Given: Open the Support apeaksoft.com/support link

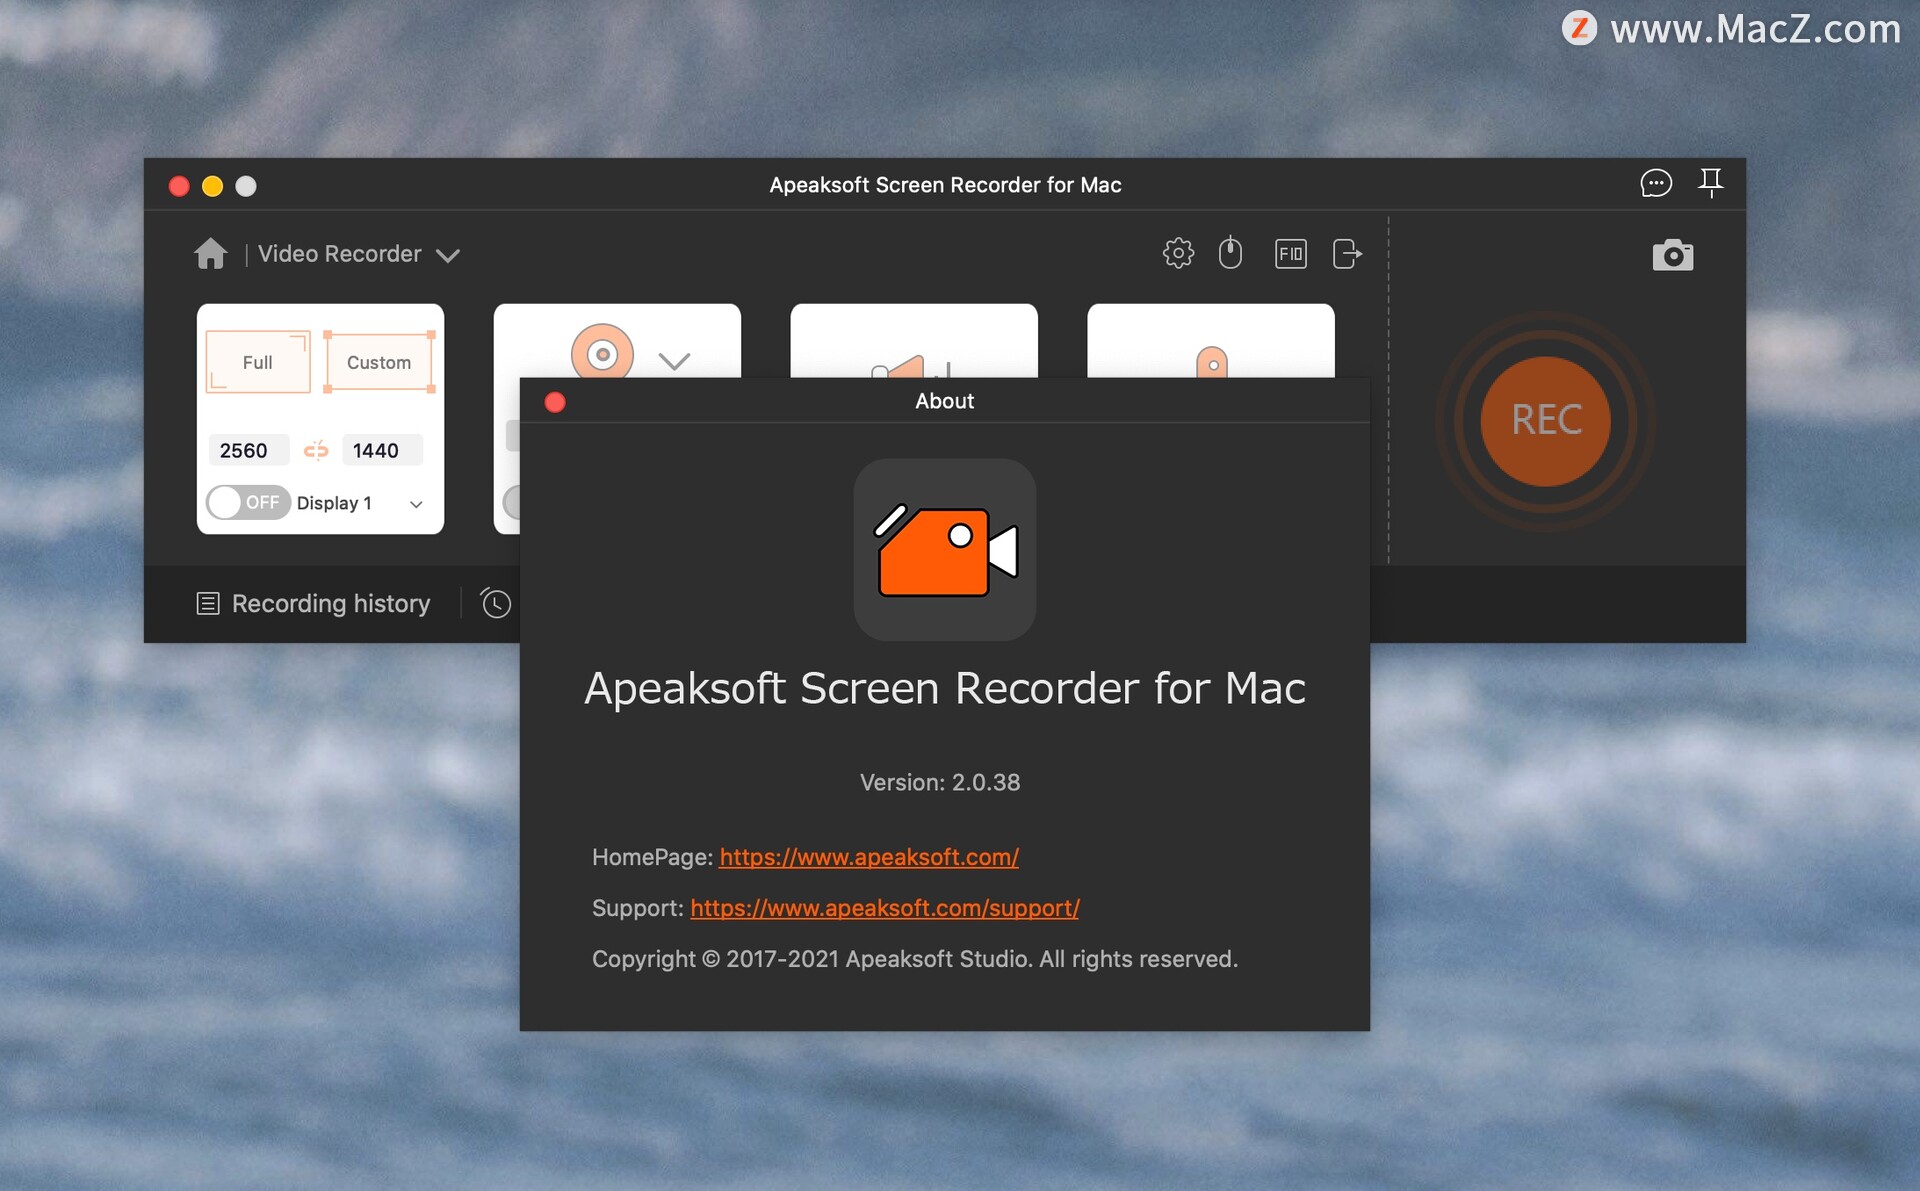Looking at the screenshot, I should [x=885, y=908].
